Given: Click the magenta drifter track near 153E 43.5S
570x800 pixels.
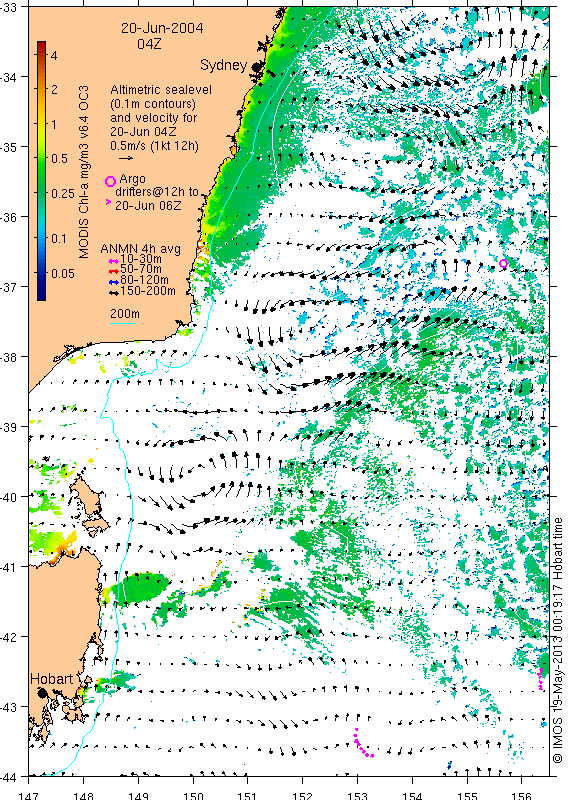Looking at the screenshot, I should 364,743.
